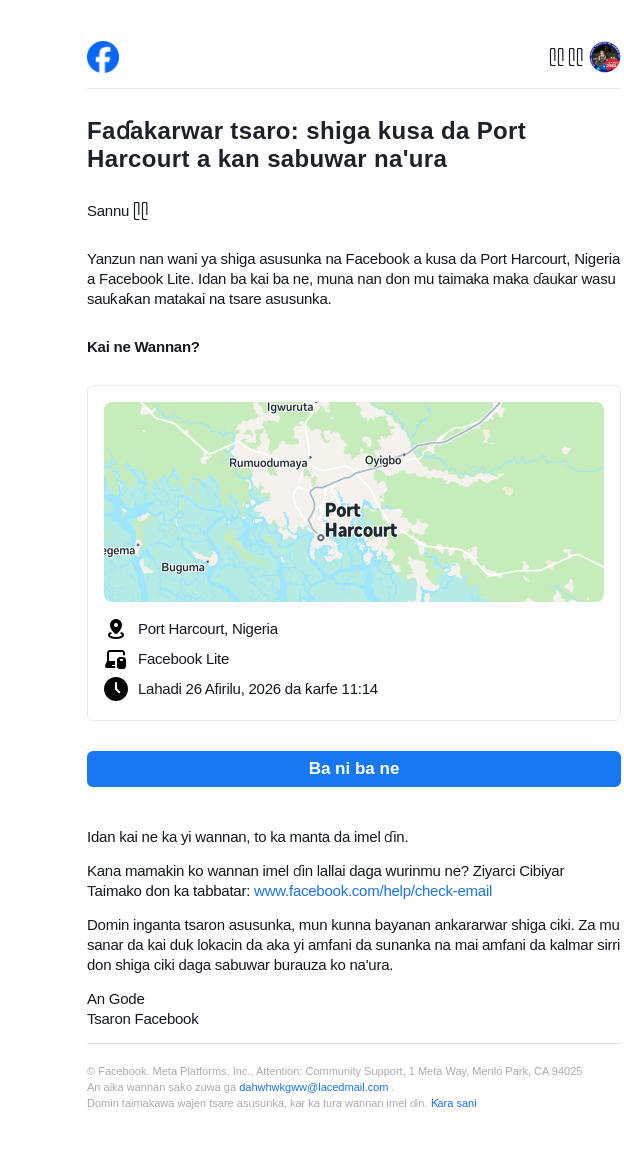Click the Buguma label on the map
The image size is (624, 1159).
(183, 567)
